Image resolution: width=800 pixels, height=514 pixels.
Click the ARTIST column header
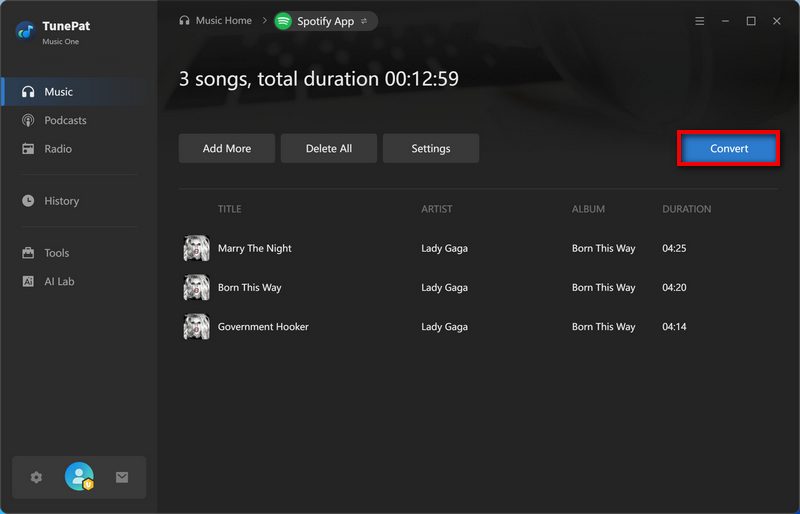click(x=437, y=209)
